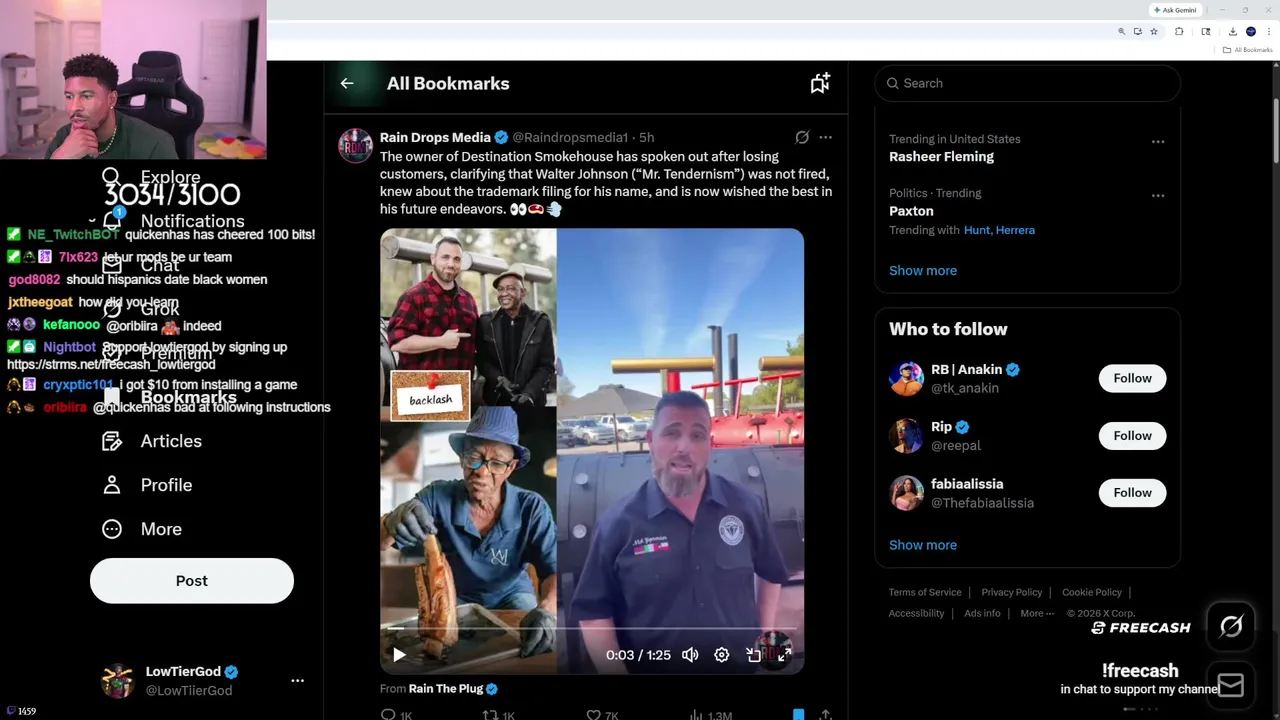
Task: Open the Paxton trending topic
Action: click(x=911, y=211)
